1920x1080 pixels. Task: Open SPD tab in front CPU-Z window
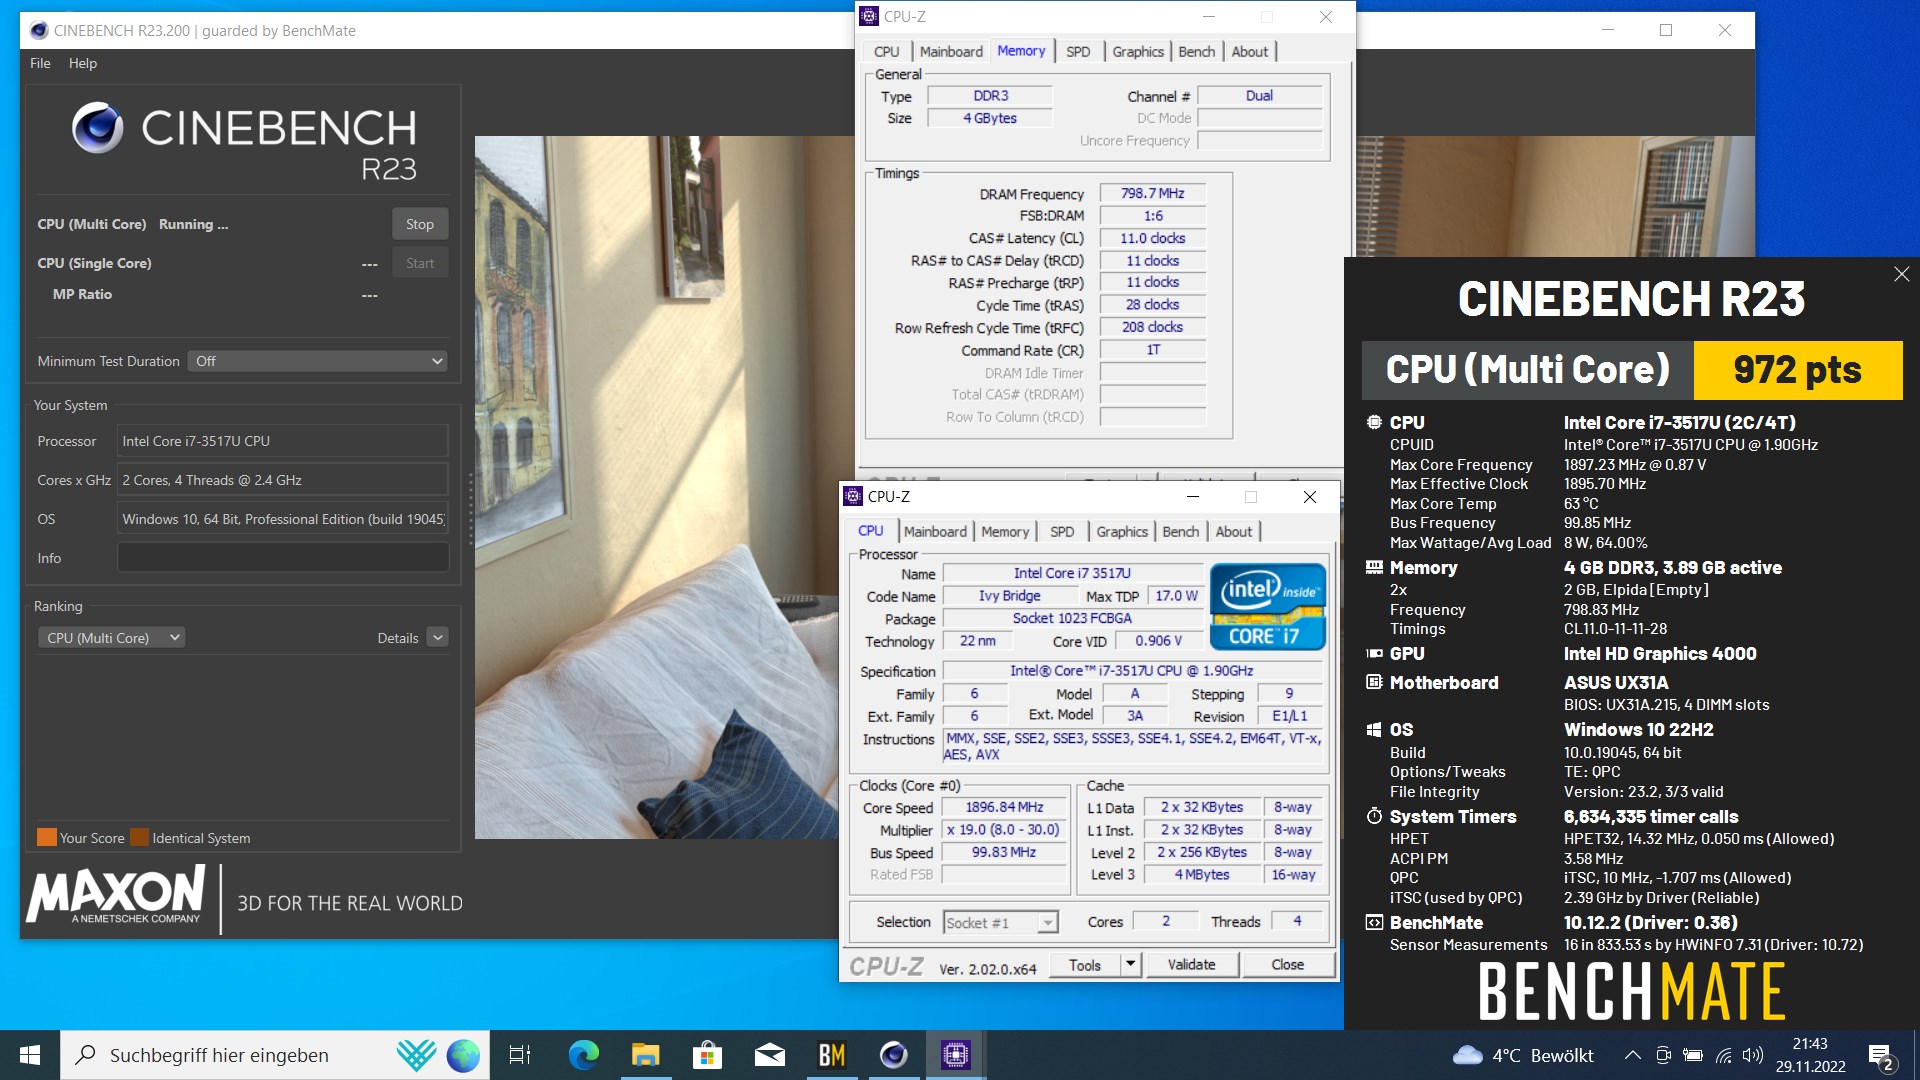pyautogui.click(x=1062, y=531)
